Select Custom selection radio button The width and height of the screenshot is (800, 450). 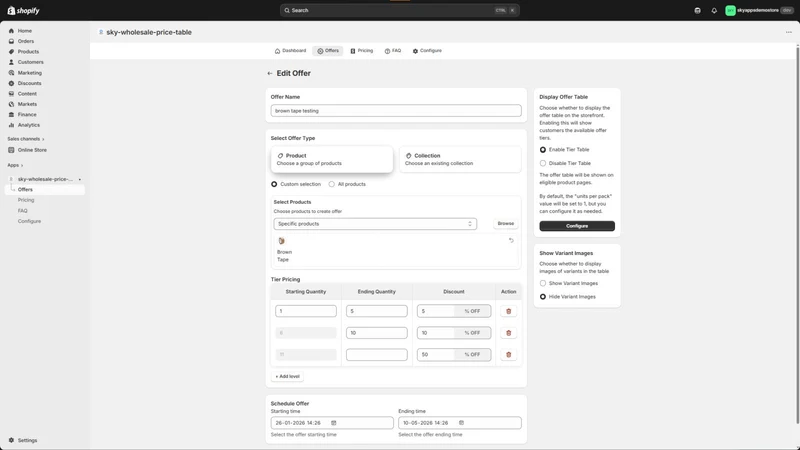[x=274, y=184]
